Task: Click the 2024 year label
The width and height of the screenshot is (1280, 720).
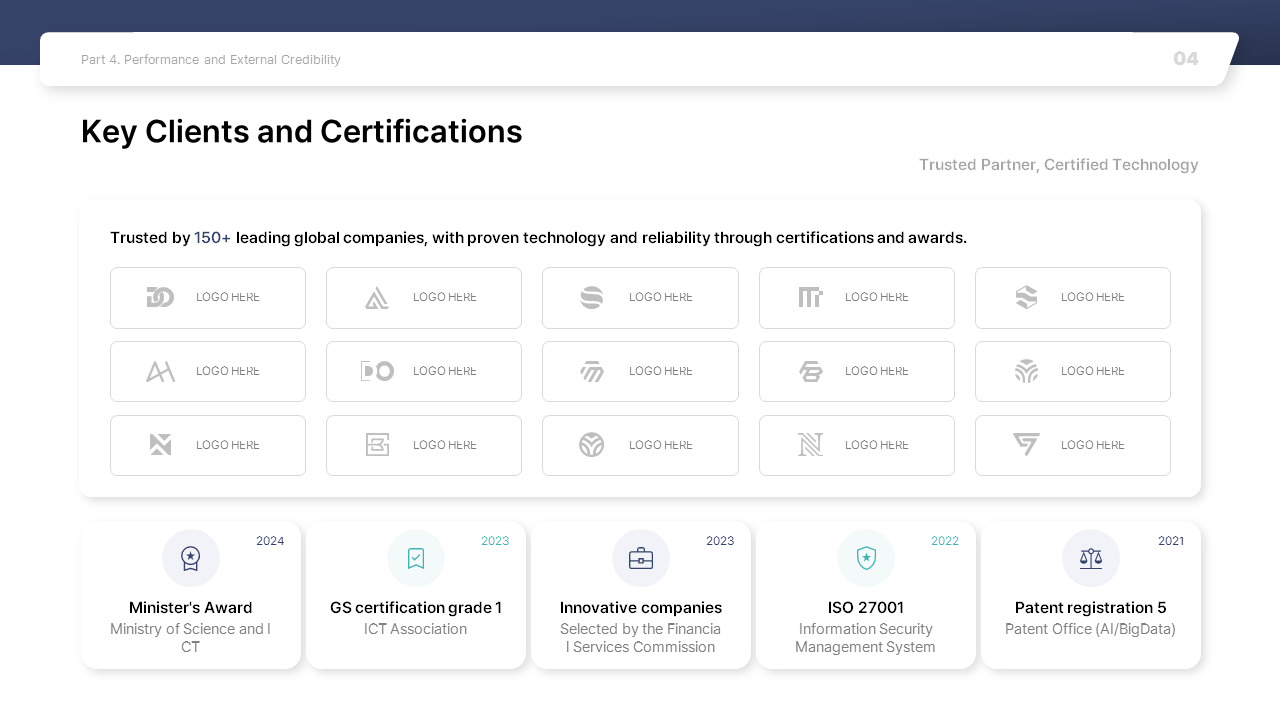Action: (270, 541)
